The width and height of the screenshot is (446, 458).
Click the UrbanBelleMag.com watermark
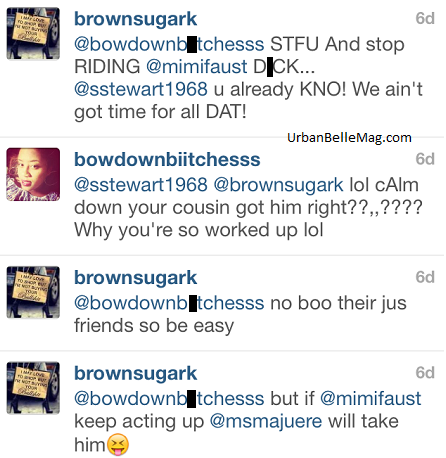pos(349,138)
